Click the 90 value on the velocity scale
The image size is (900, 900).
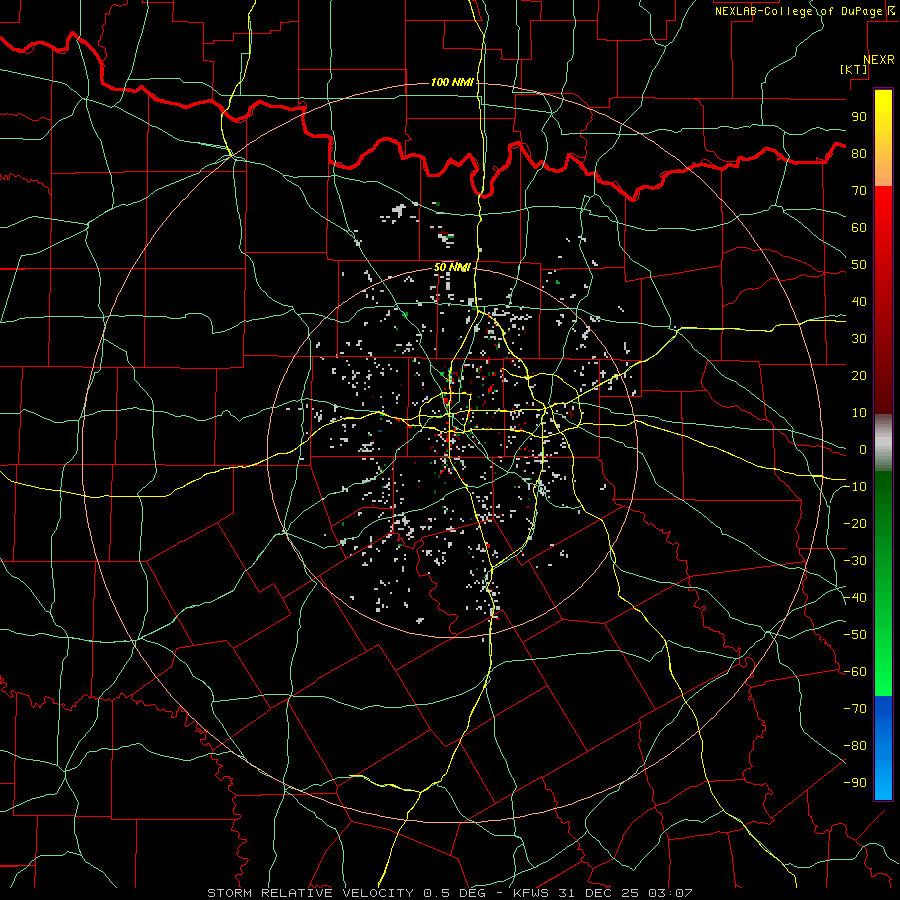859,117
